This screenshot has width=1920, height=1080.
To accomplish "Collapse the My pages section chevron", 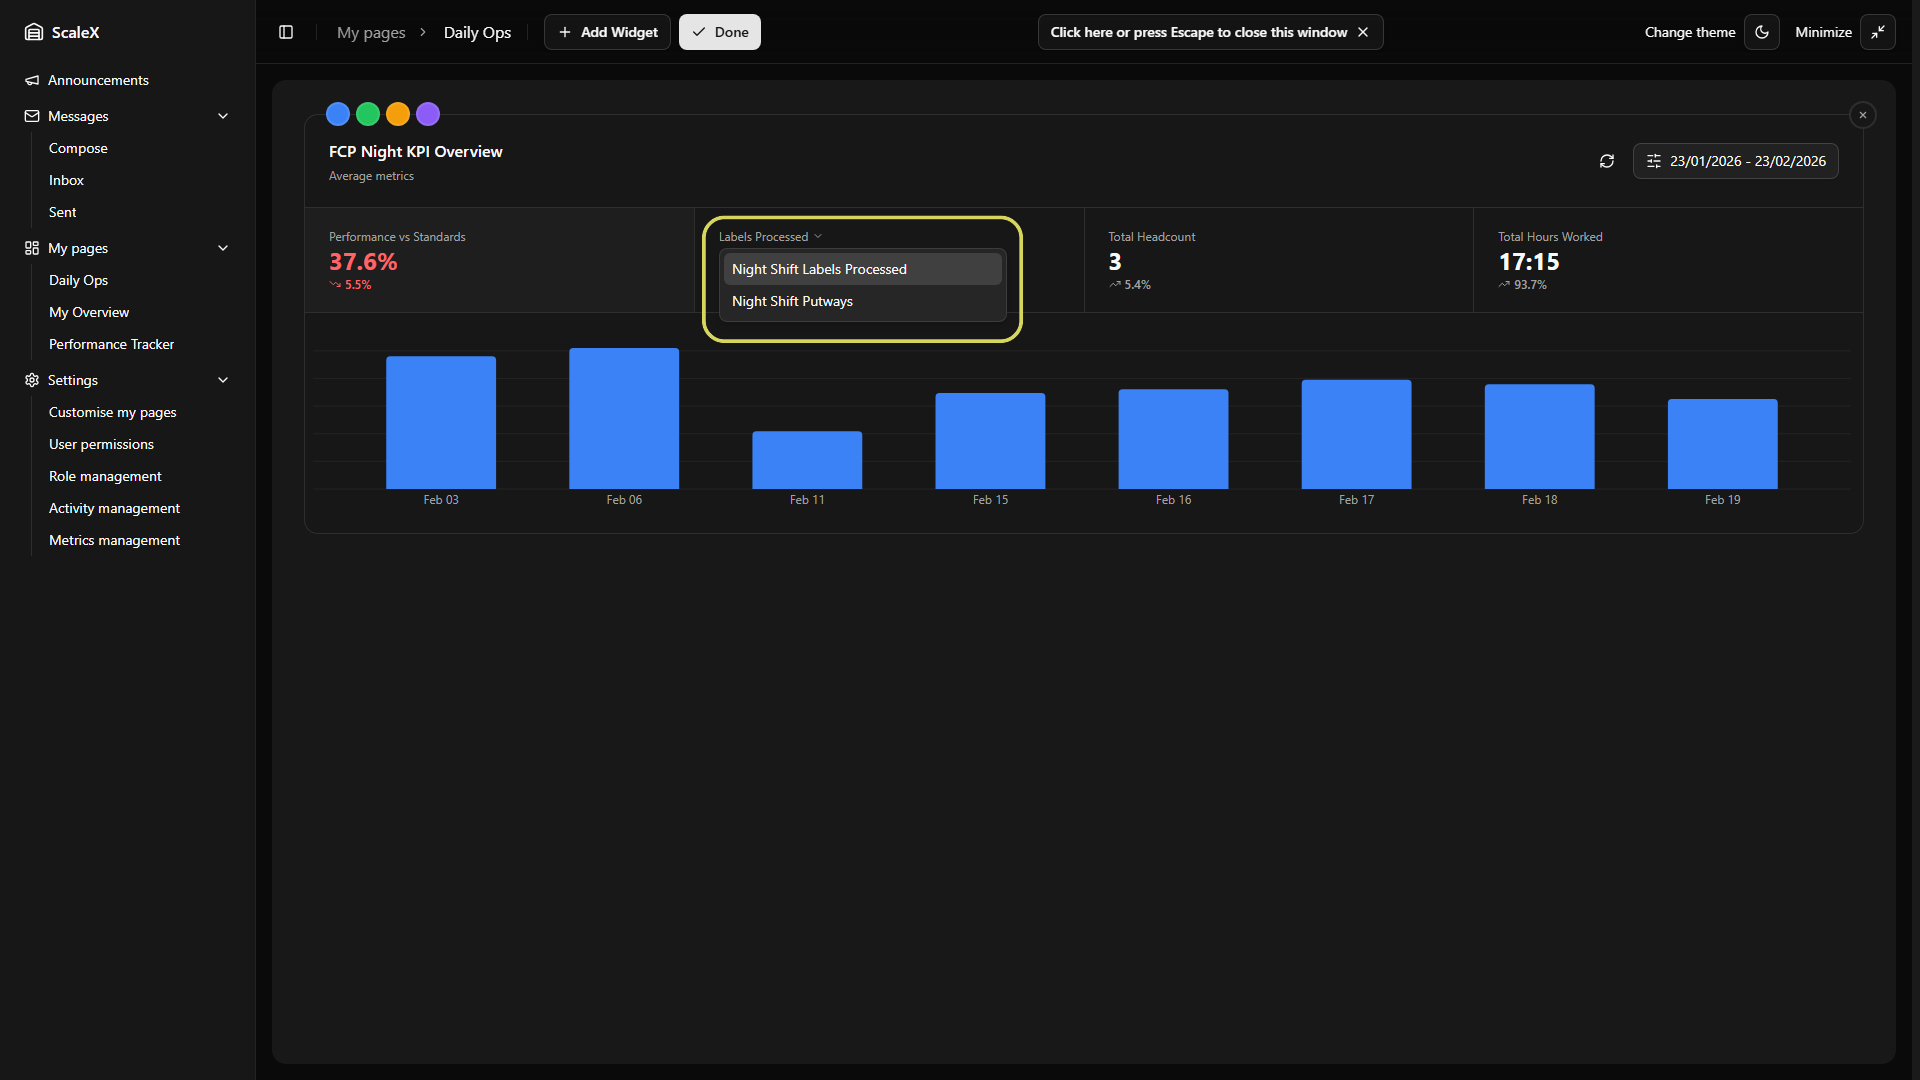I will point(223,248).
